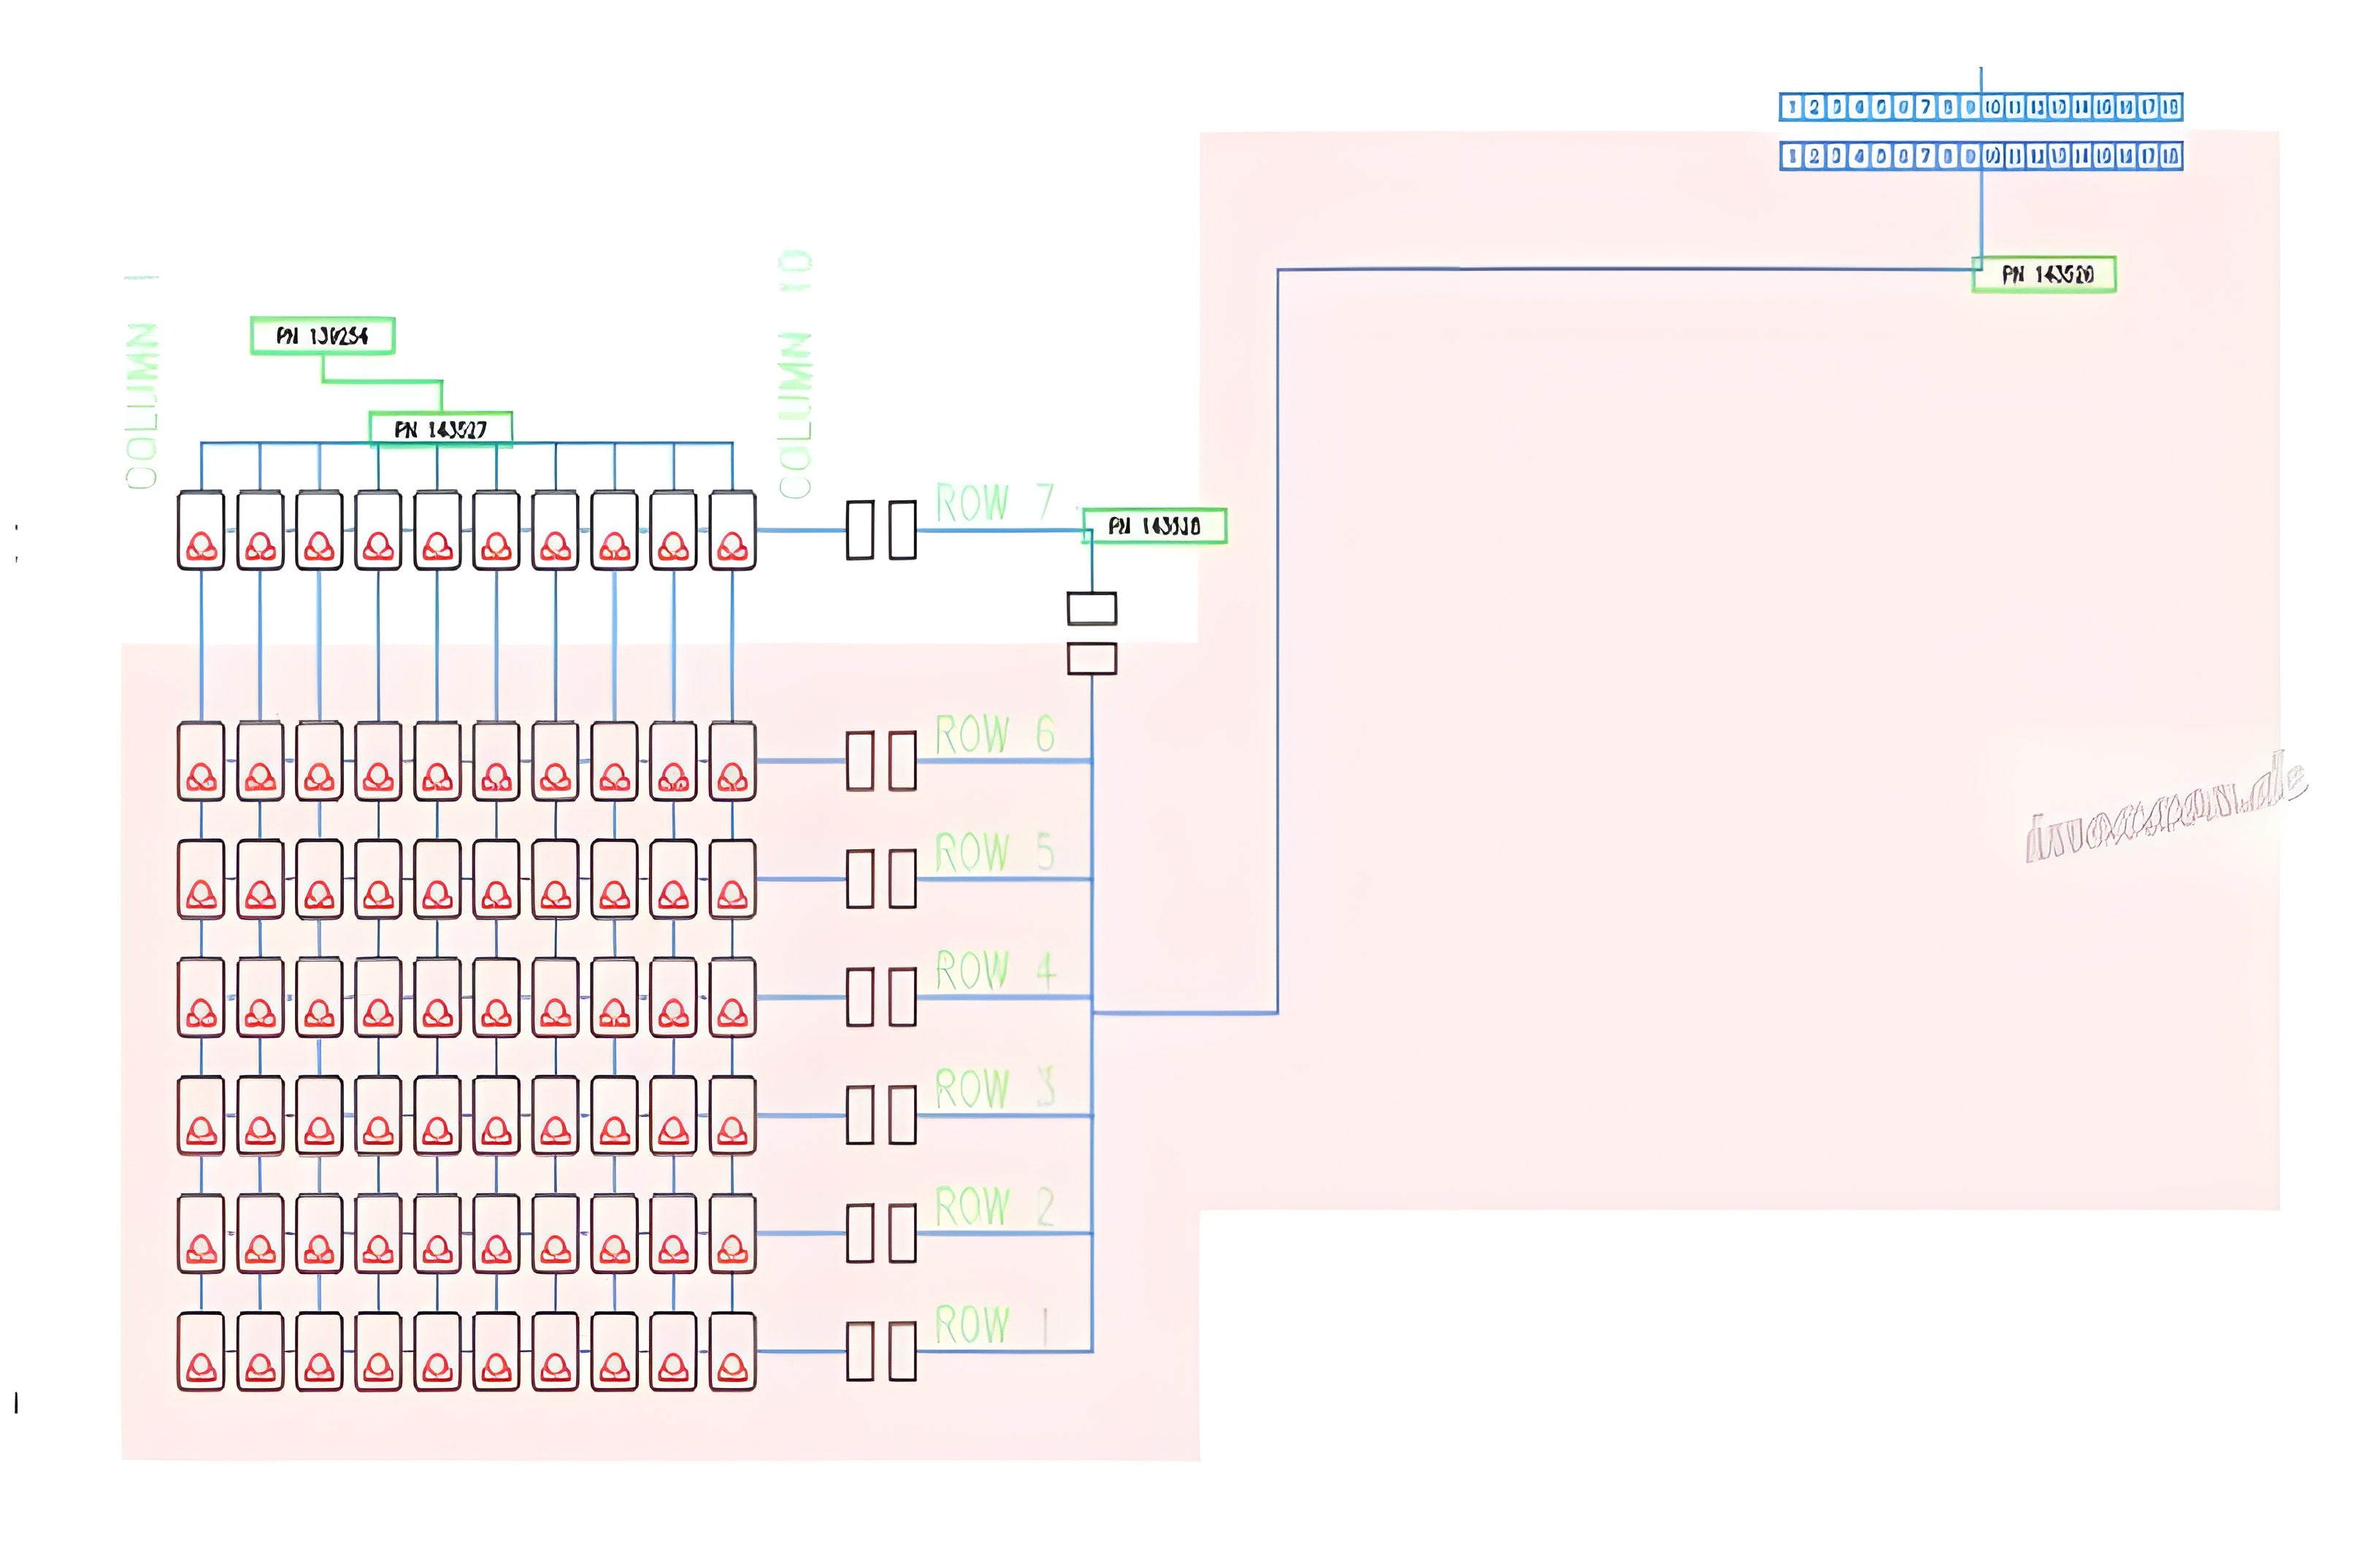
Task: Click the ROW 6 label text
Action: click(x=995, y=735)
